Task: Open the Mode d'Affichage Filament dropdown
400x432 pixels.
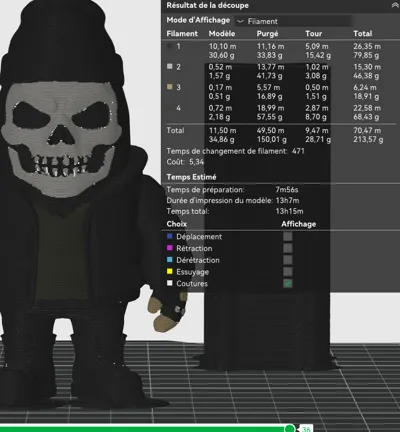Action: click(x=293, y=21)
